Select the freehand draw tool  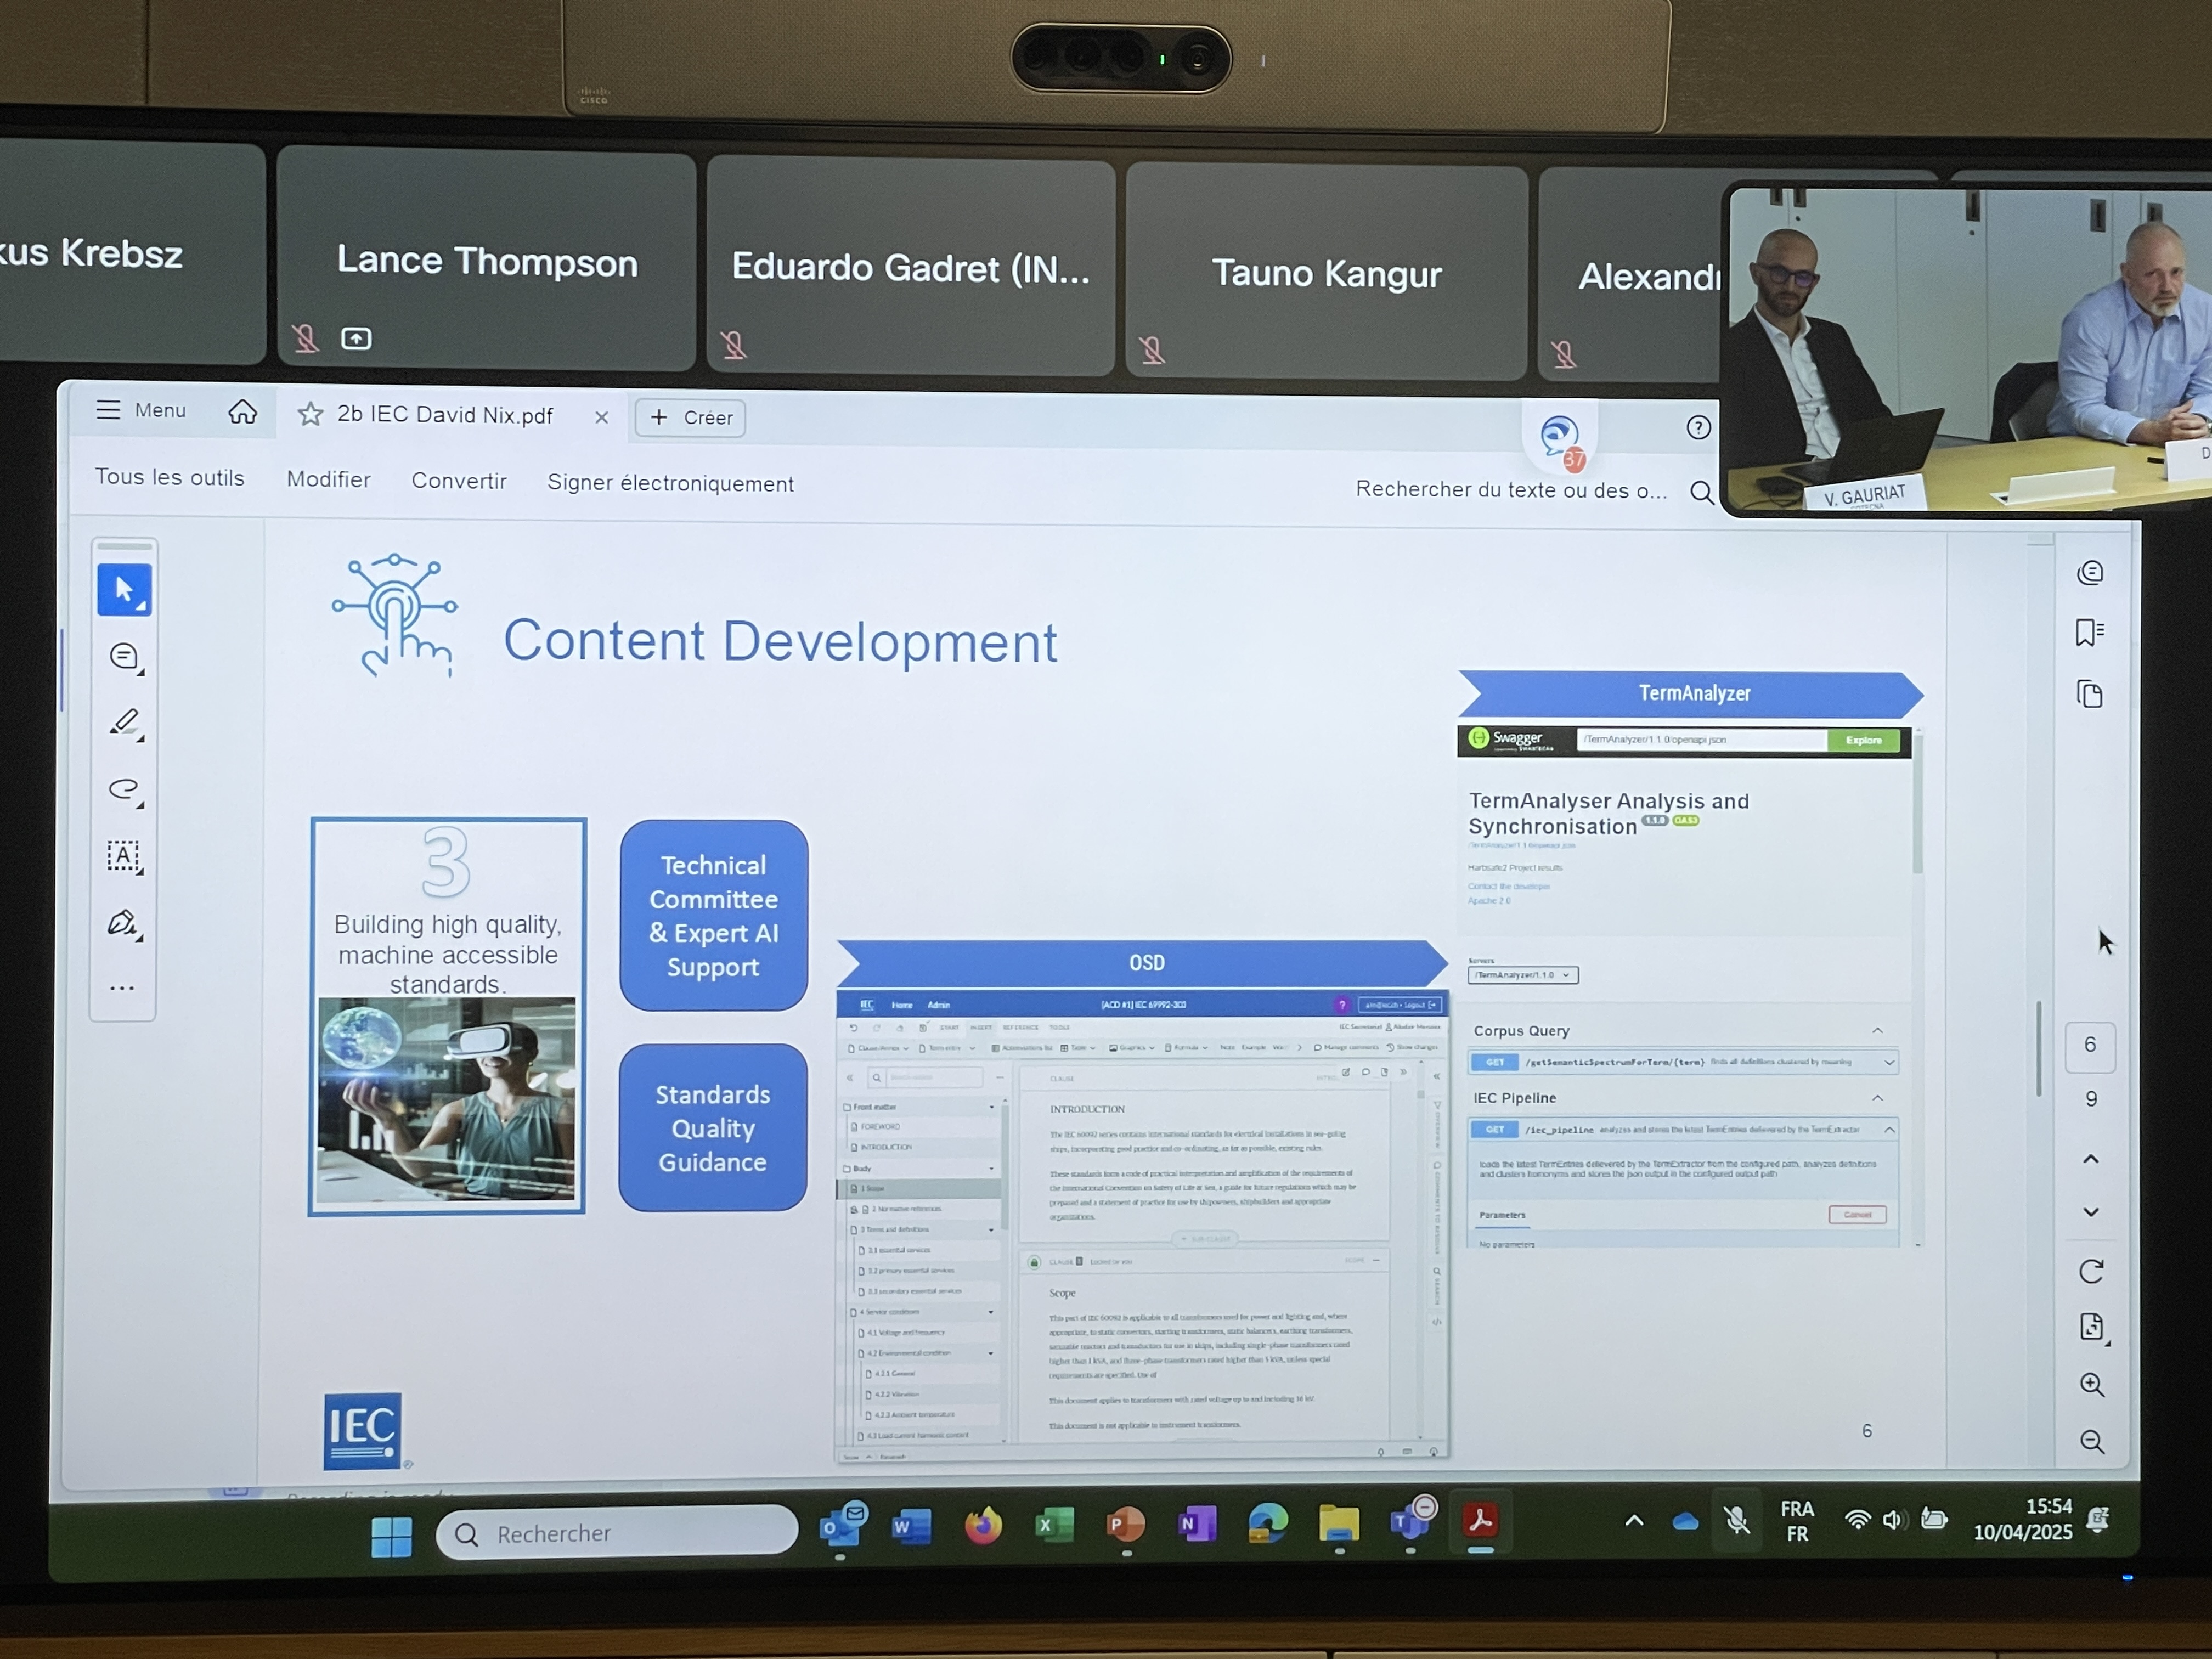tap(124, 790)
